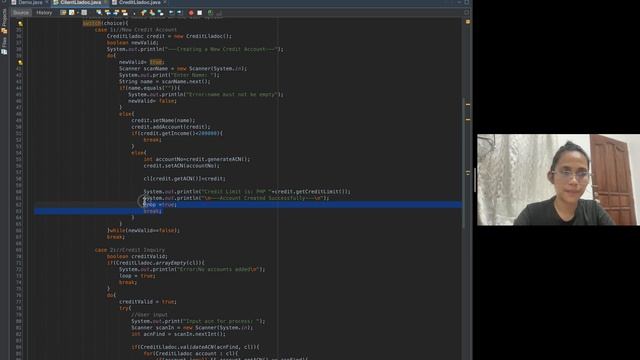Click the Comment lines toolbar icon
Viewport: 640px width, 360px height.
coord(210,13)
